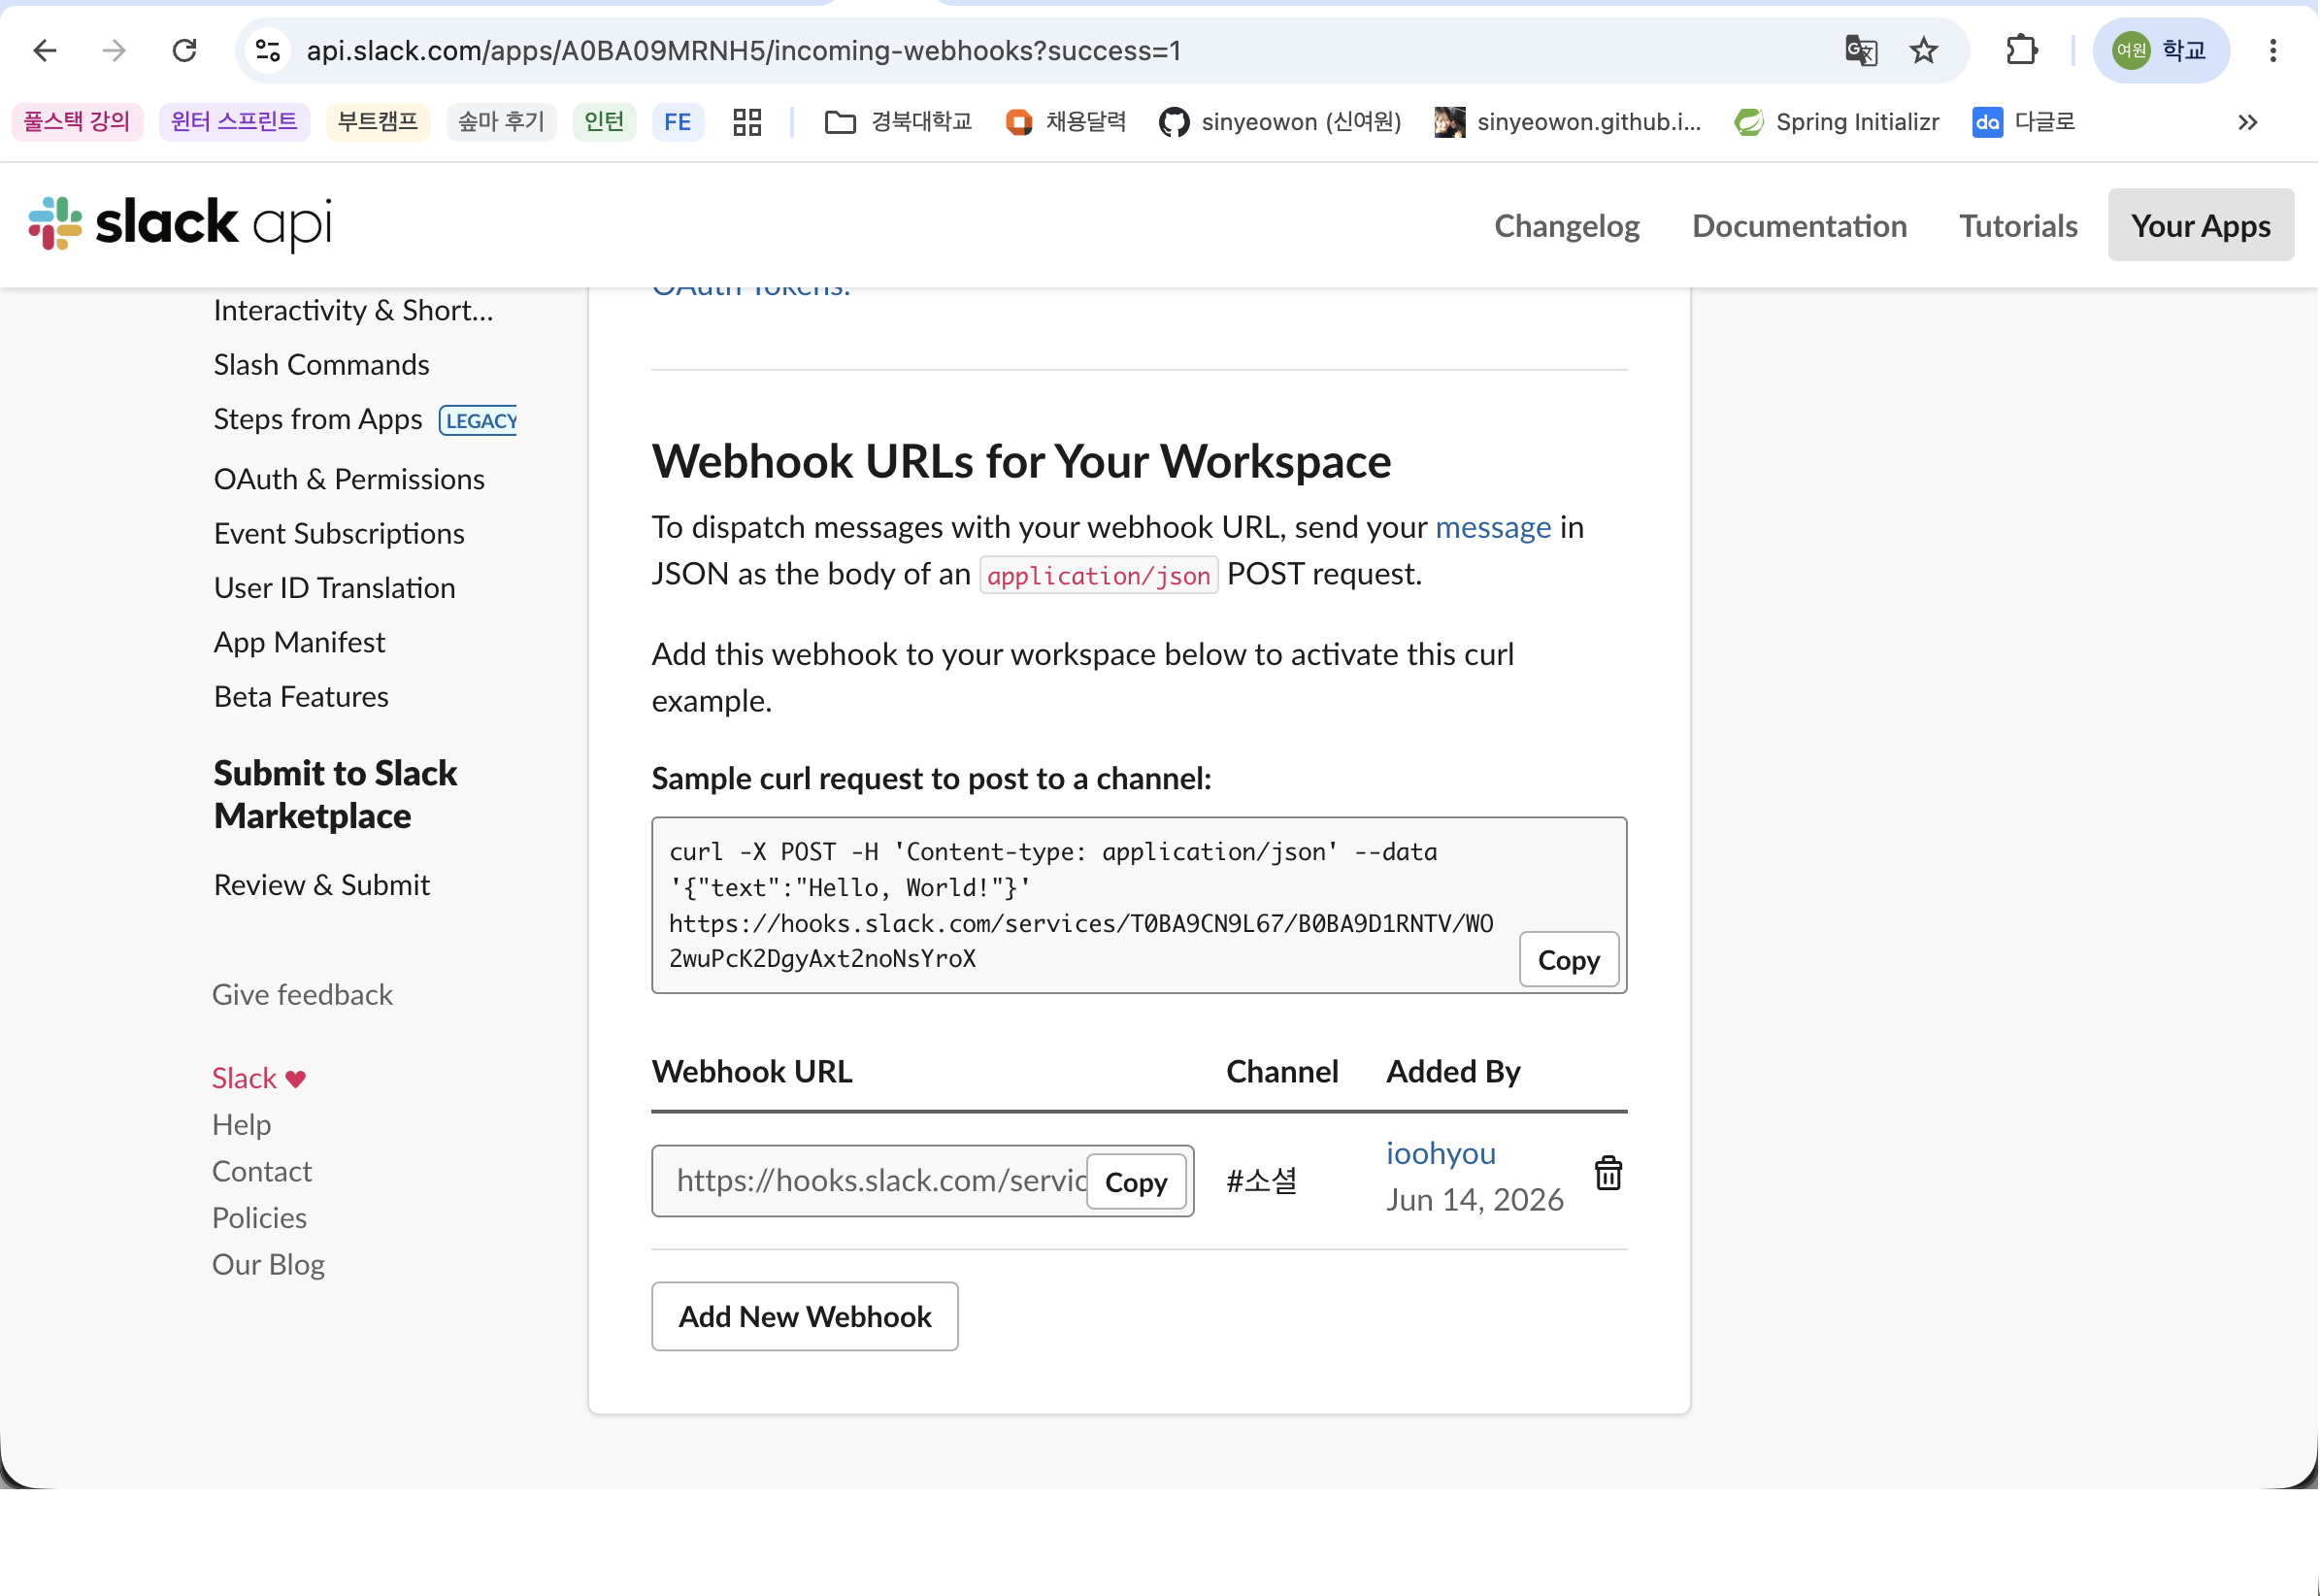Open the Spring Initializr bookmark
The height and width of the screenshot is (1596, 2320).
[x=1837, y=122]
